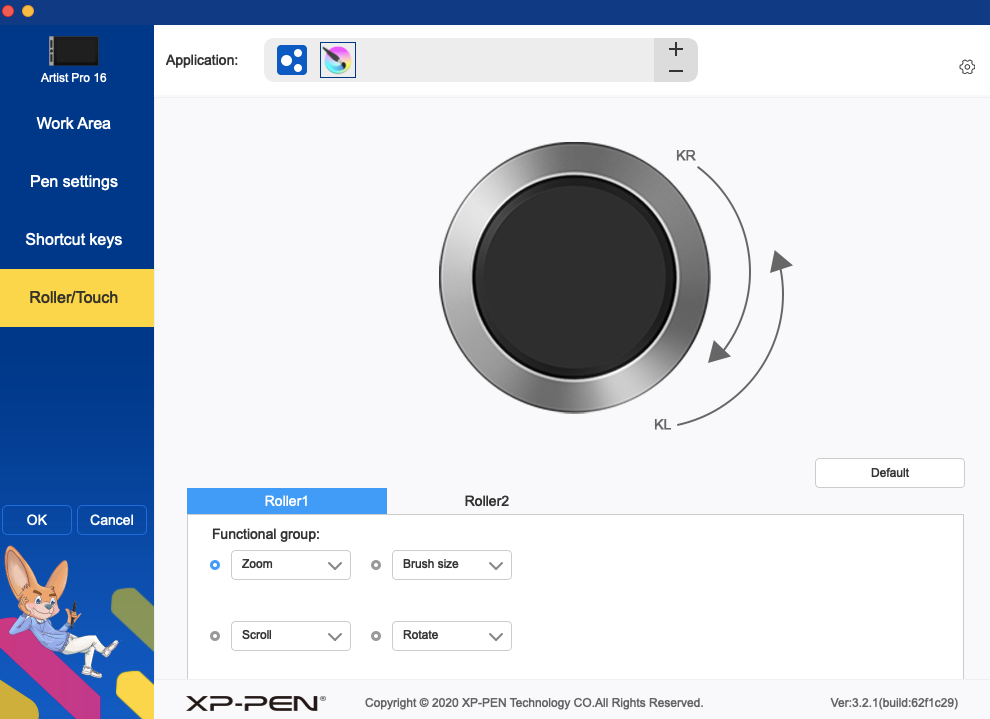Confirm changes with the OK button
Screen dimensions: 990x719
(x=37, y=520)
